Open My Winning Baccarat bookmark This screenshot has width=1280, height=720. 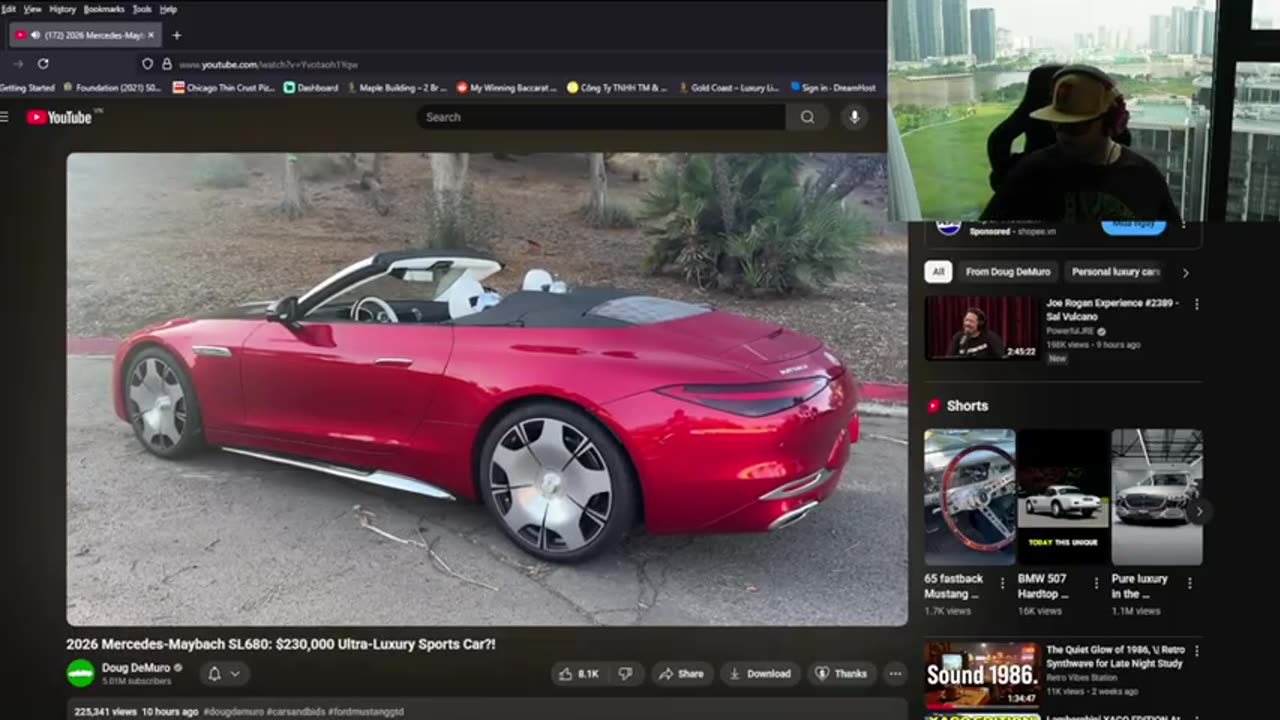point(507,88)
